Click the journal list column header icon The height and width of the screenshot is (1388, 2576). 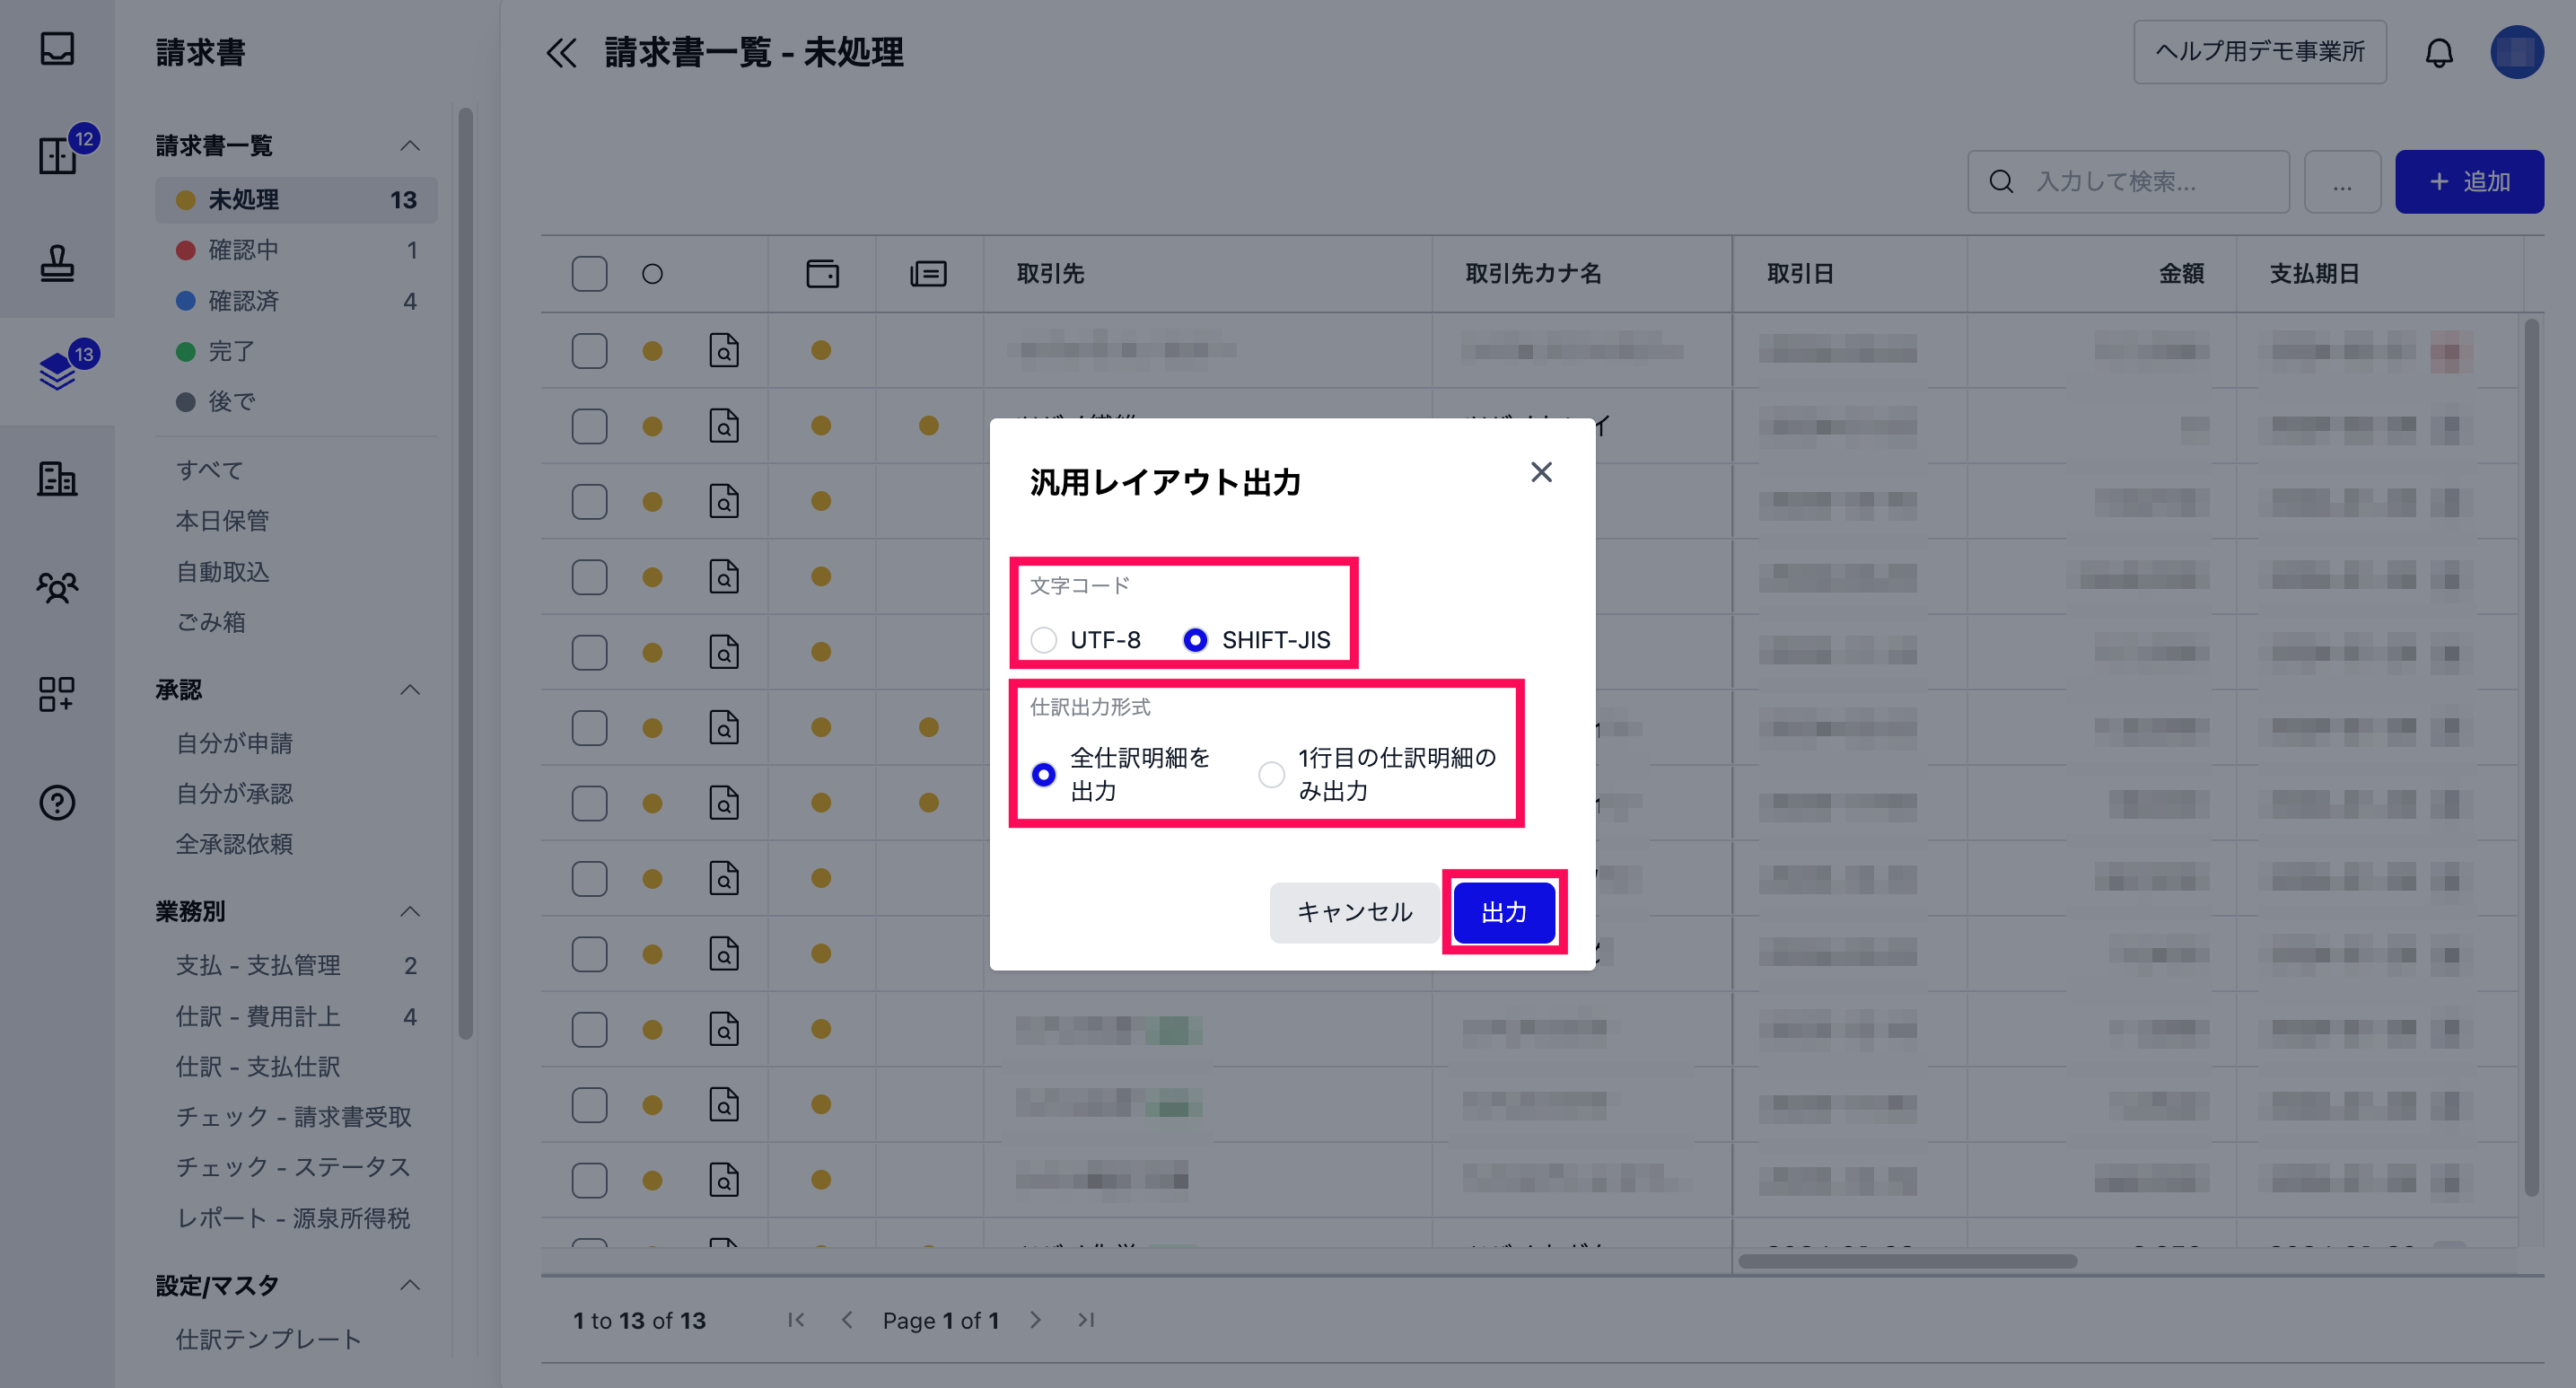[x=928, y=273]
